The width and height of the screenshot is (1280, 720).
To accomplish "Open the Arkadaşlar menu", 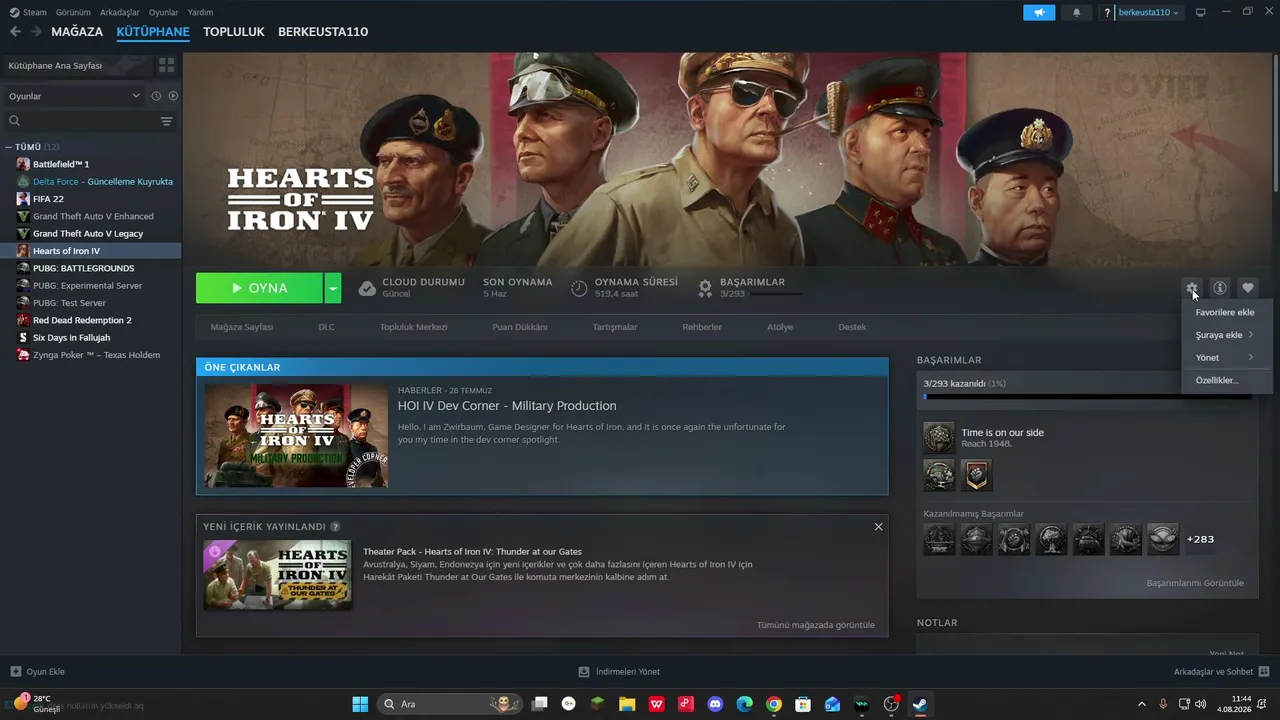I will tap(120, 13).
